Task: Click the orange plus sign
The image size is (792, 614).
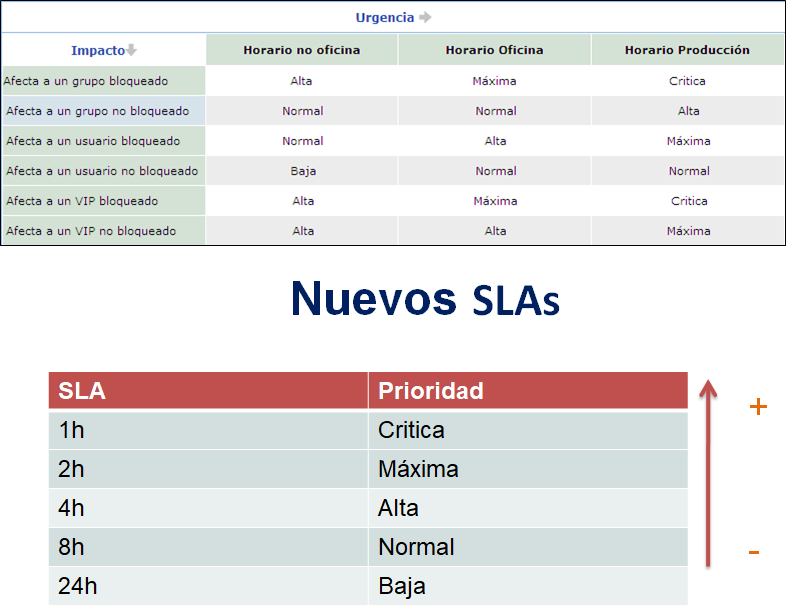Action: tap(758, 407)
